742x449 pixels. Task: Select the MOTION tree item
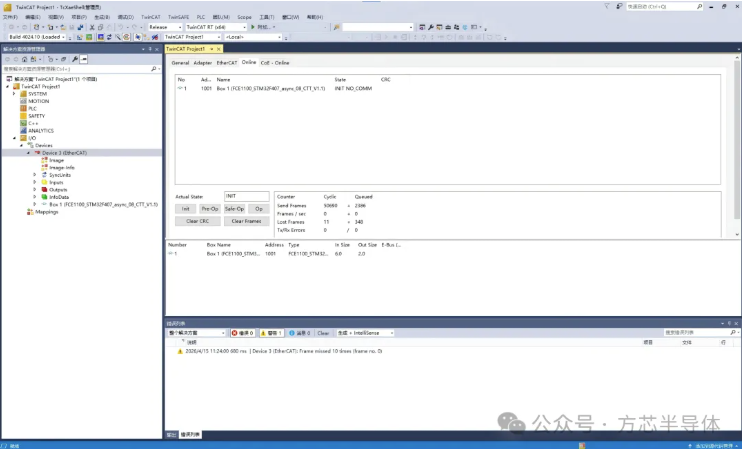tap(38, 101)
